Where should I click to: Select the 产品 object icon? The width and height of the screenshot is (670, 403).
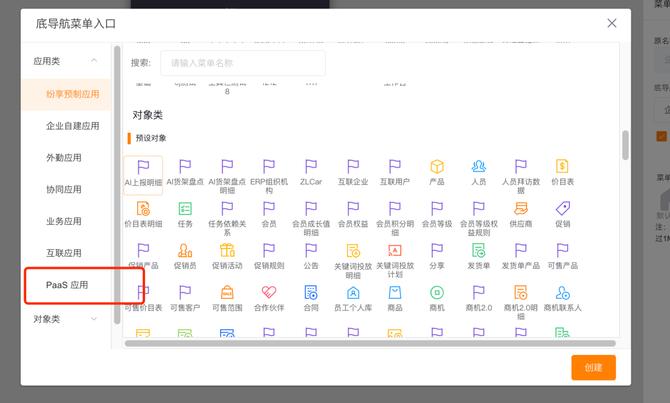(436, 167)
